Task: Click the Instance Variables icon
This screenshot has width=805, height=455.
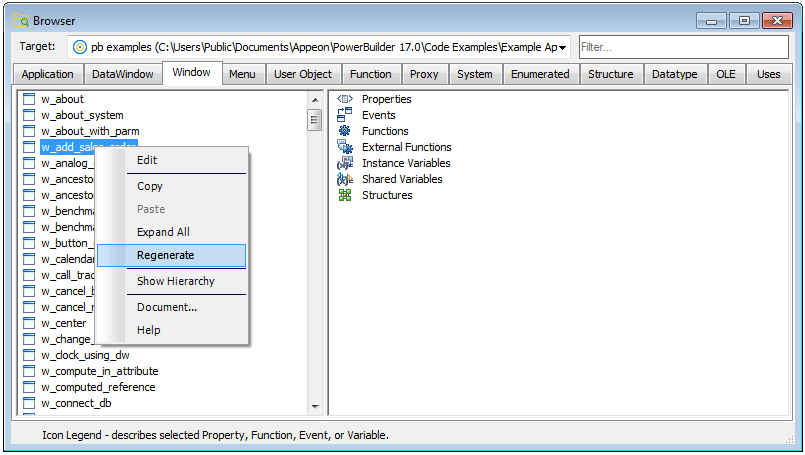Action: [345, 163]
